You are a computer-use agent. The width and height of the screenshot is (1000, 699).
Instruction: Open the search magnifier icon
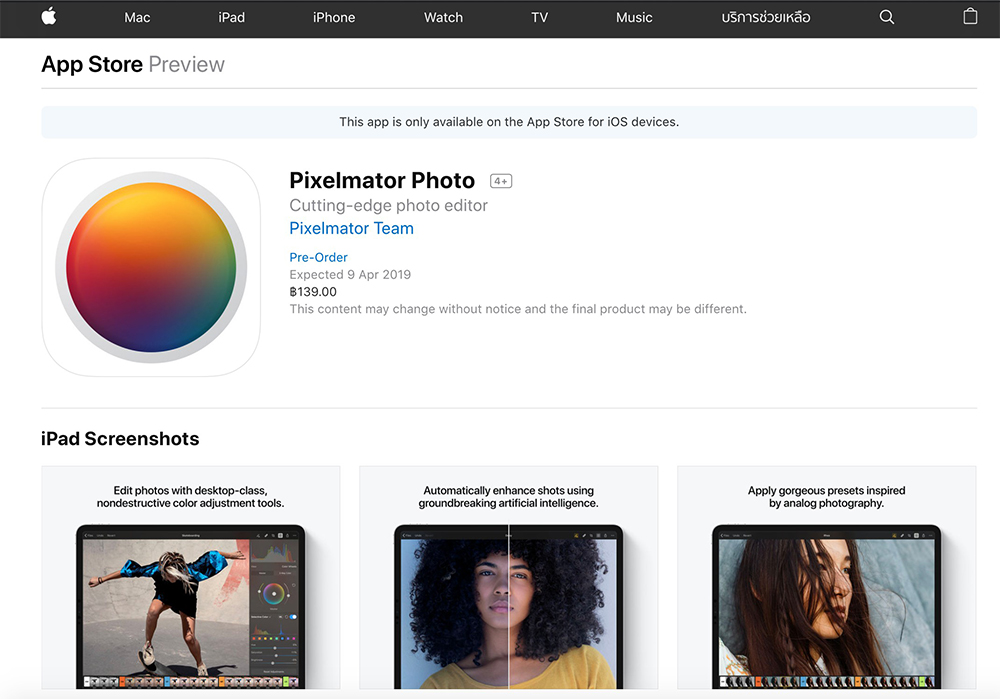886,17
